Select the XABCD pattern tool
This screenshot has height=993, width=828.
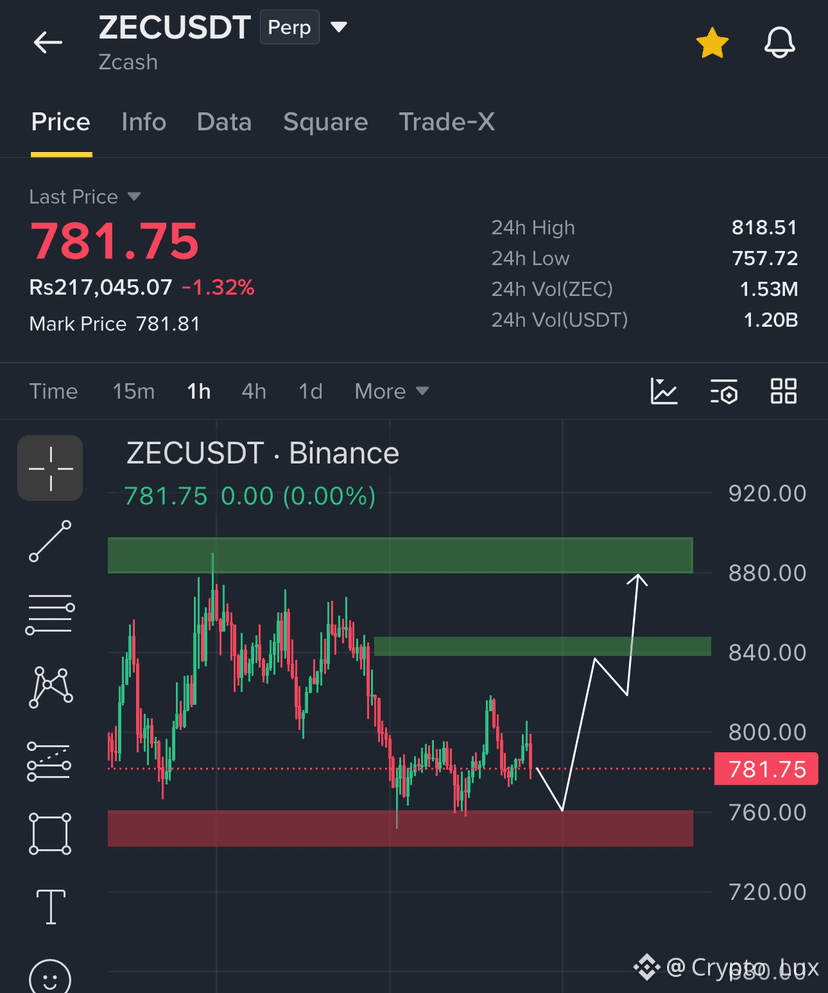coord(51,687)
